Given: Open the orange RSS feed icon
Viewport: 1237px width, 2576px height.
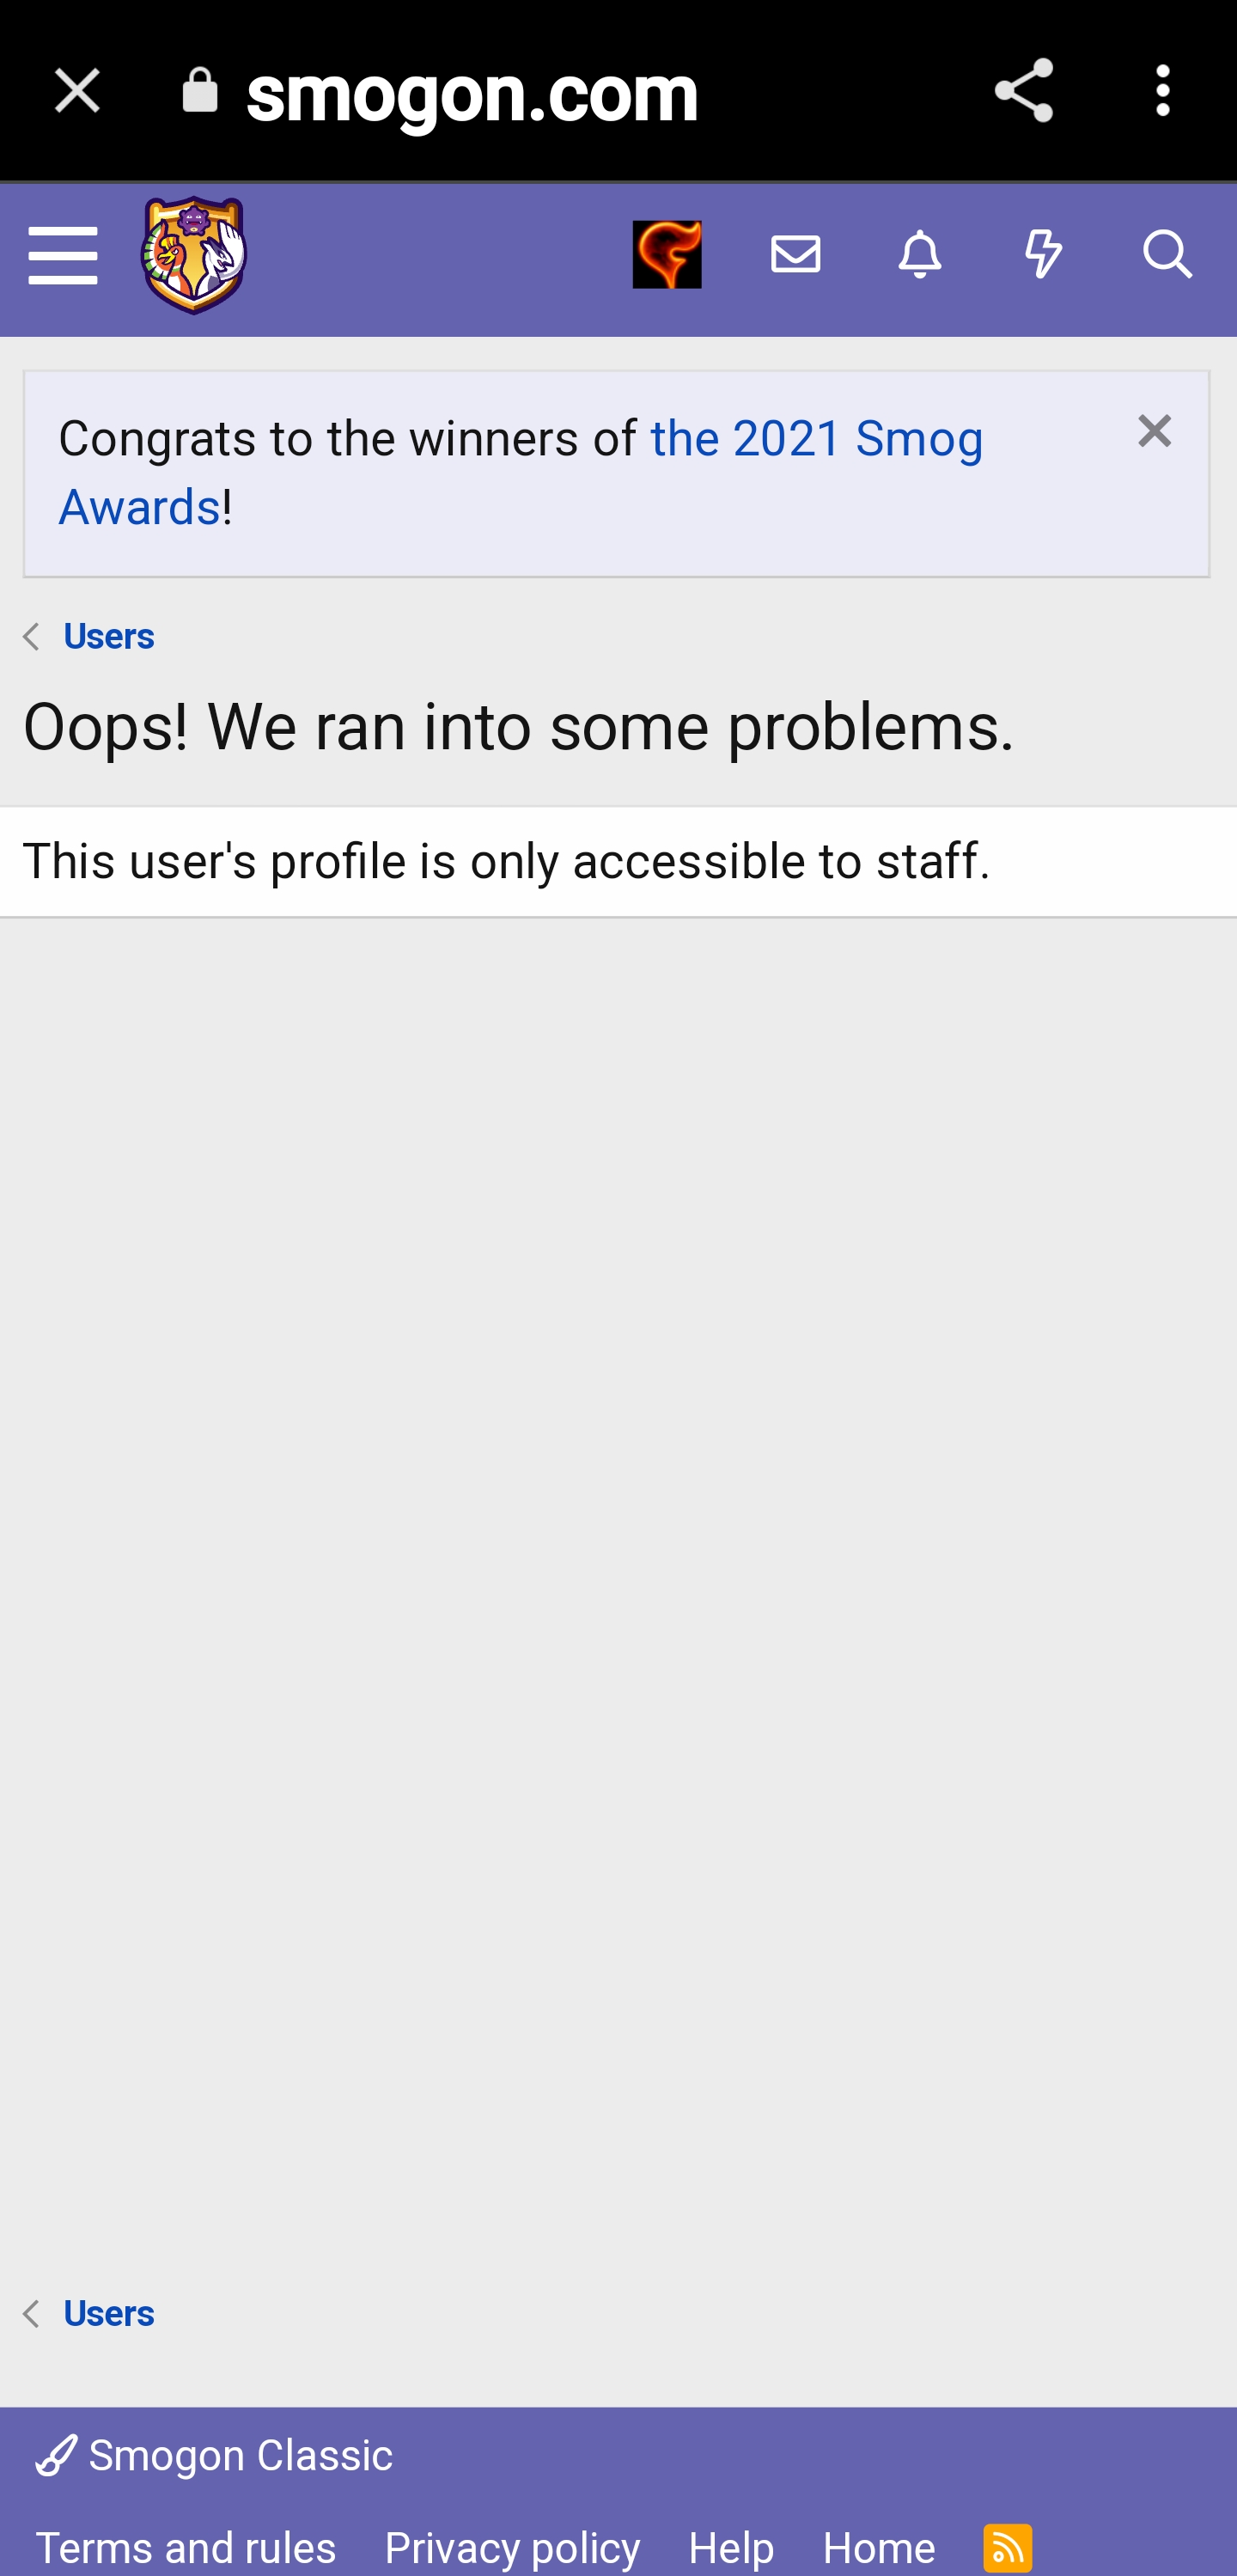Looking at the screenshot, I should click(x=1007, y=2547).
